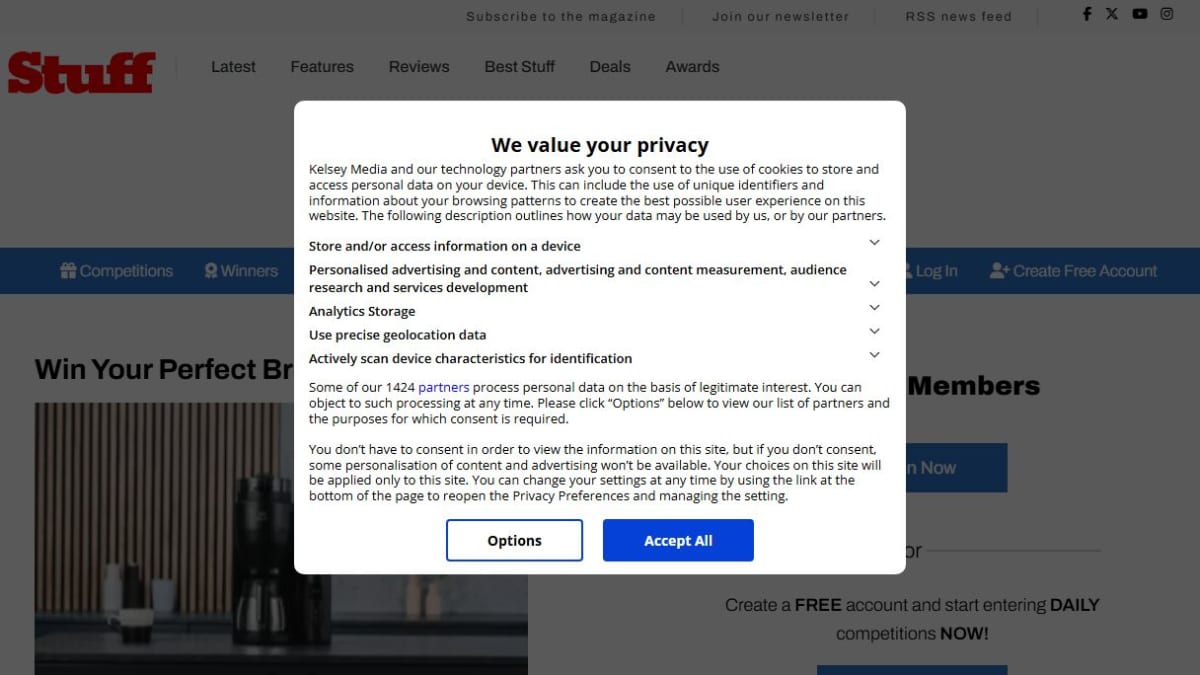1200x675 pixels.
Task: Click the Options button
Action: click(x=514, y=540)
